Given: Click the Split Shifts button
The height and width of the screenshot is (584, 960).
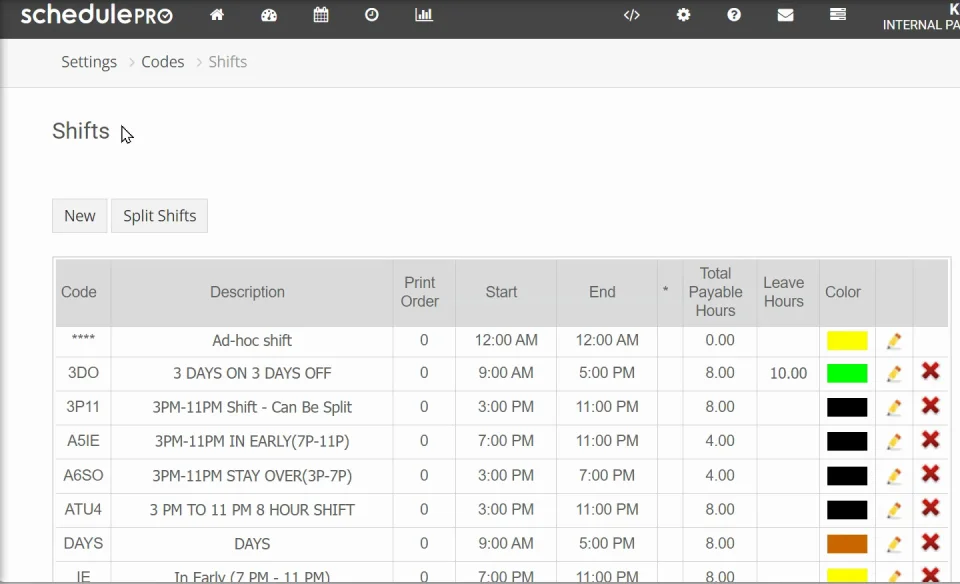Looking at the screenshot, I should click(x=159, y=216).
